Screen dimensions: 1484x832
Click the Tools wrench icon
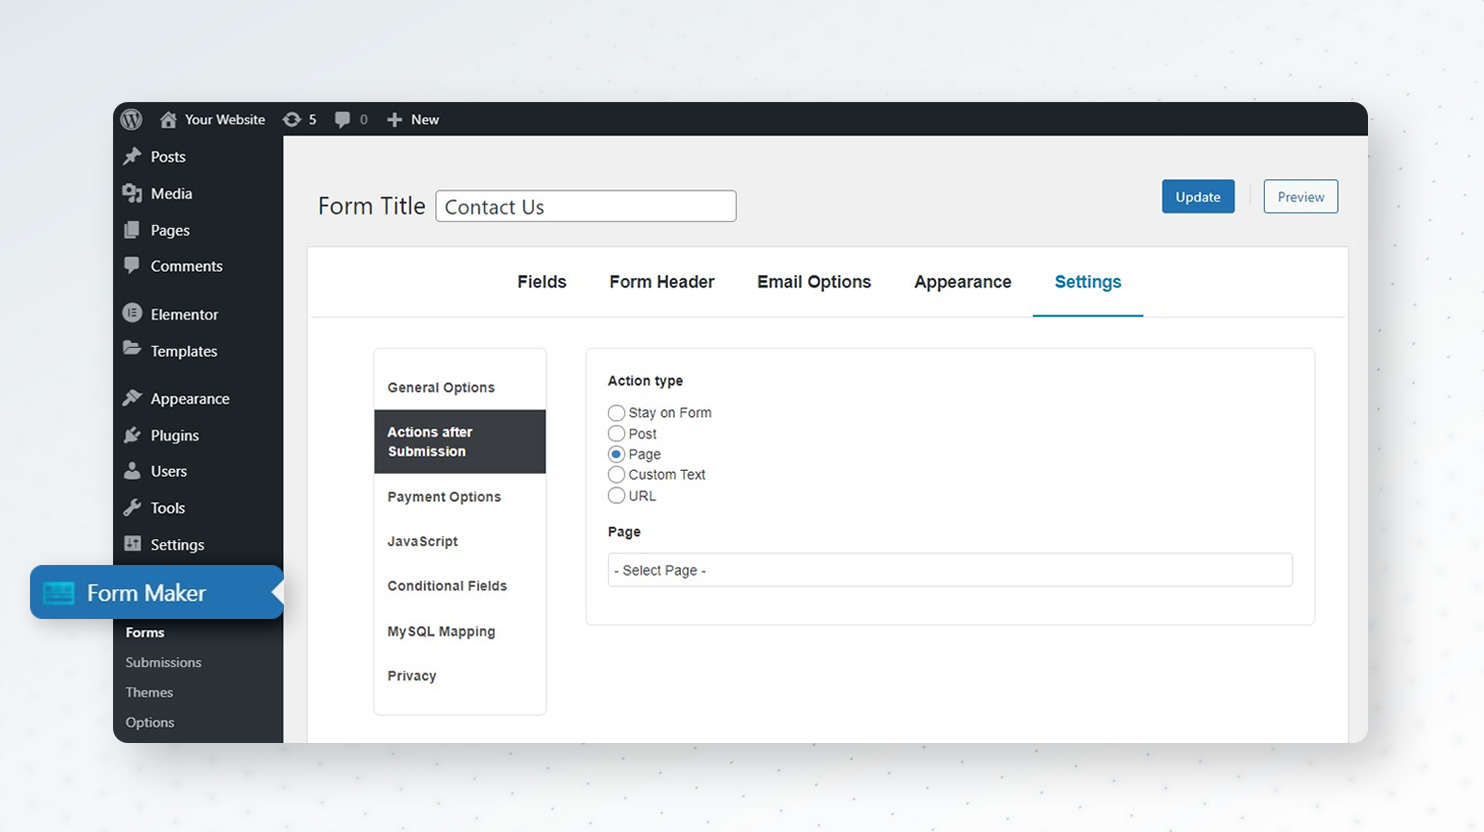tap(132, 507)
